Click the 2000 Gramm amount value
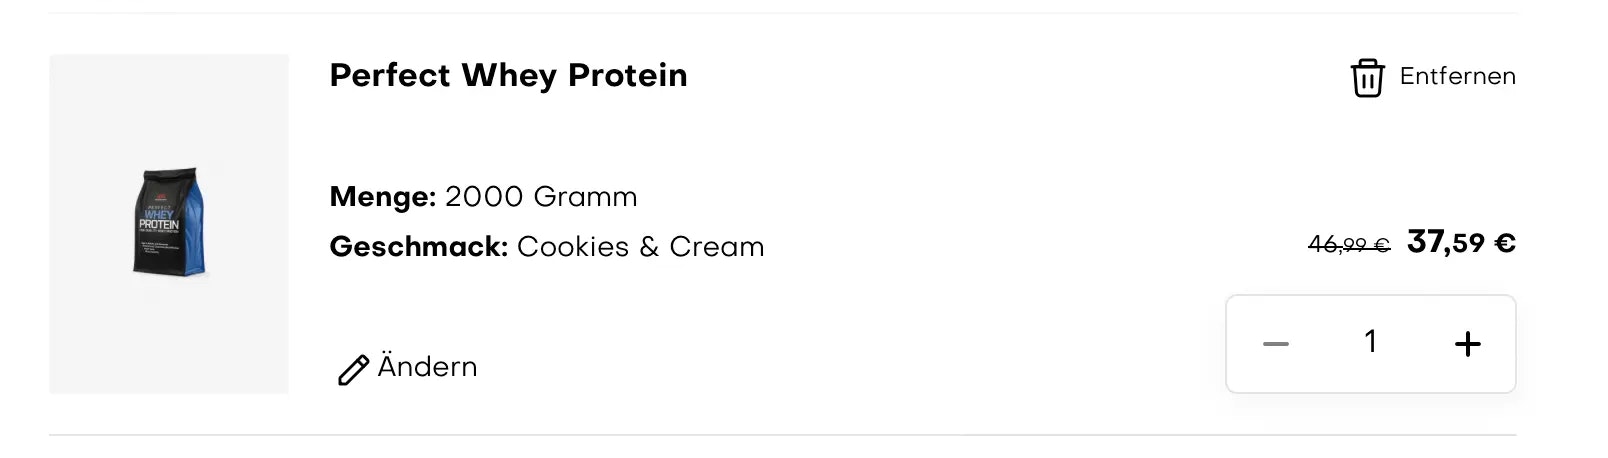Image resolution: width=1608 pixels, height=458 pixels. tap(541, 196)
